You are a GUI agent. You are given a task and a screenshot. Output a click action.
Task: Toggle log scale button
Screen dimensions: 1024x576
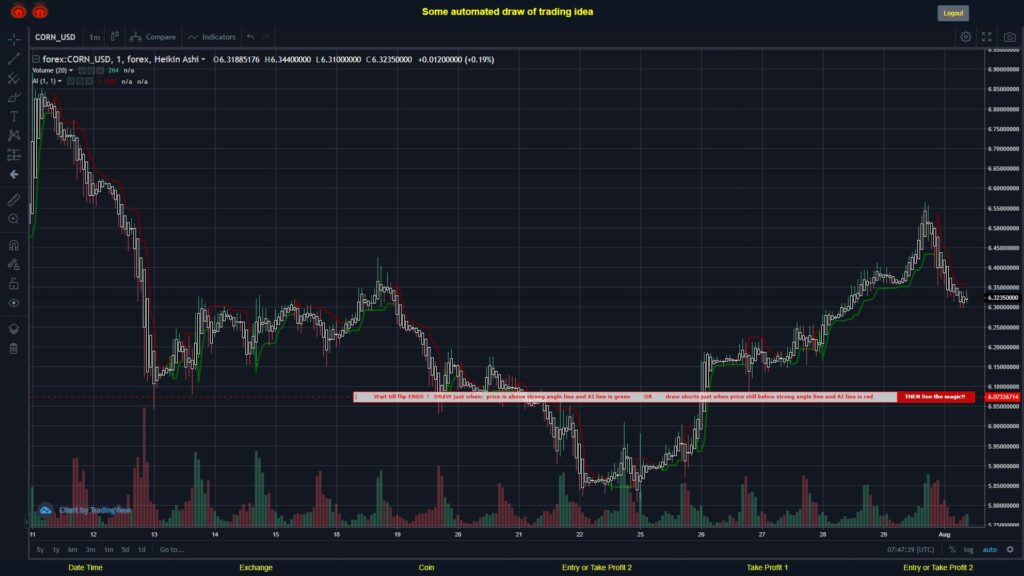point(968,550)
